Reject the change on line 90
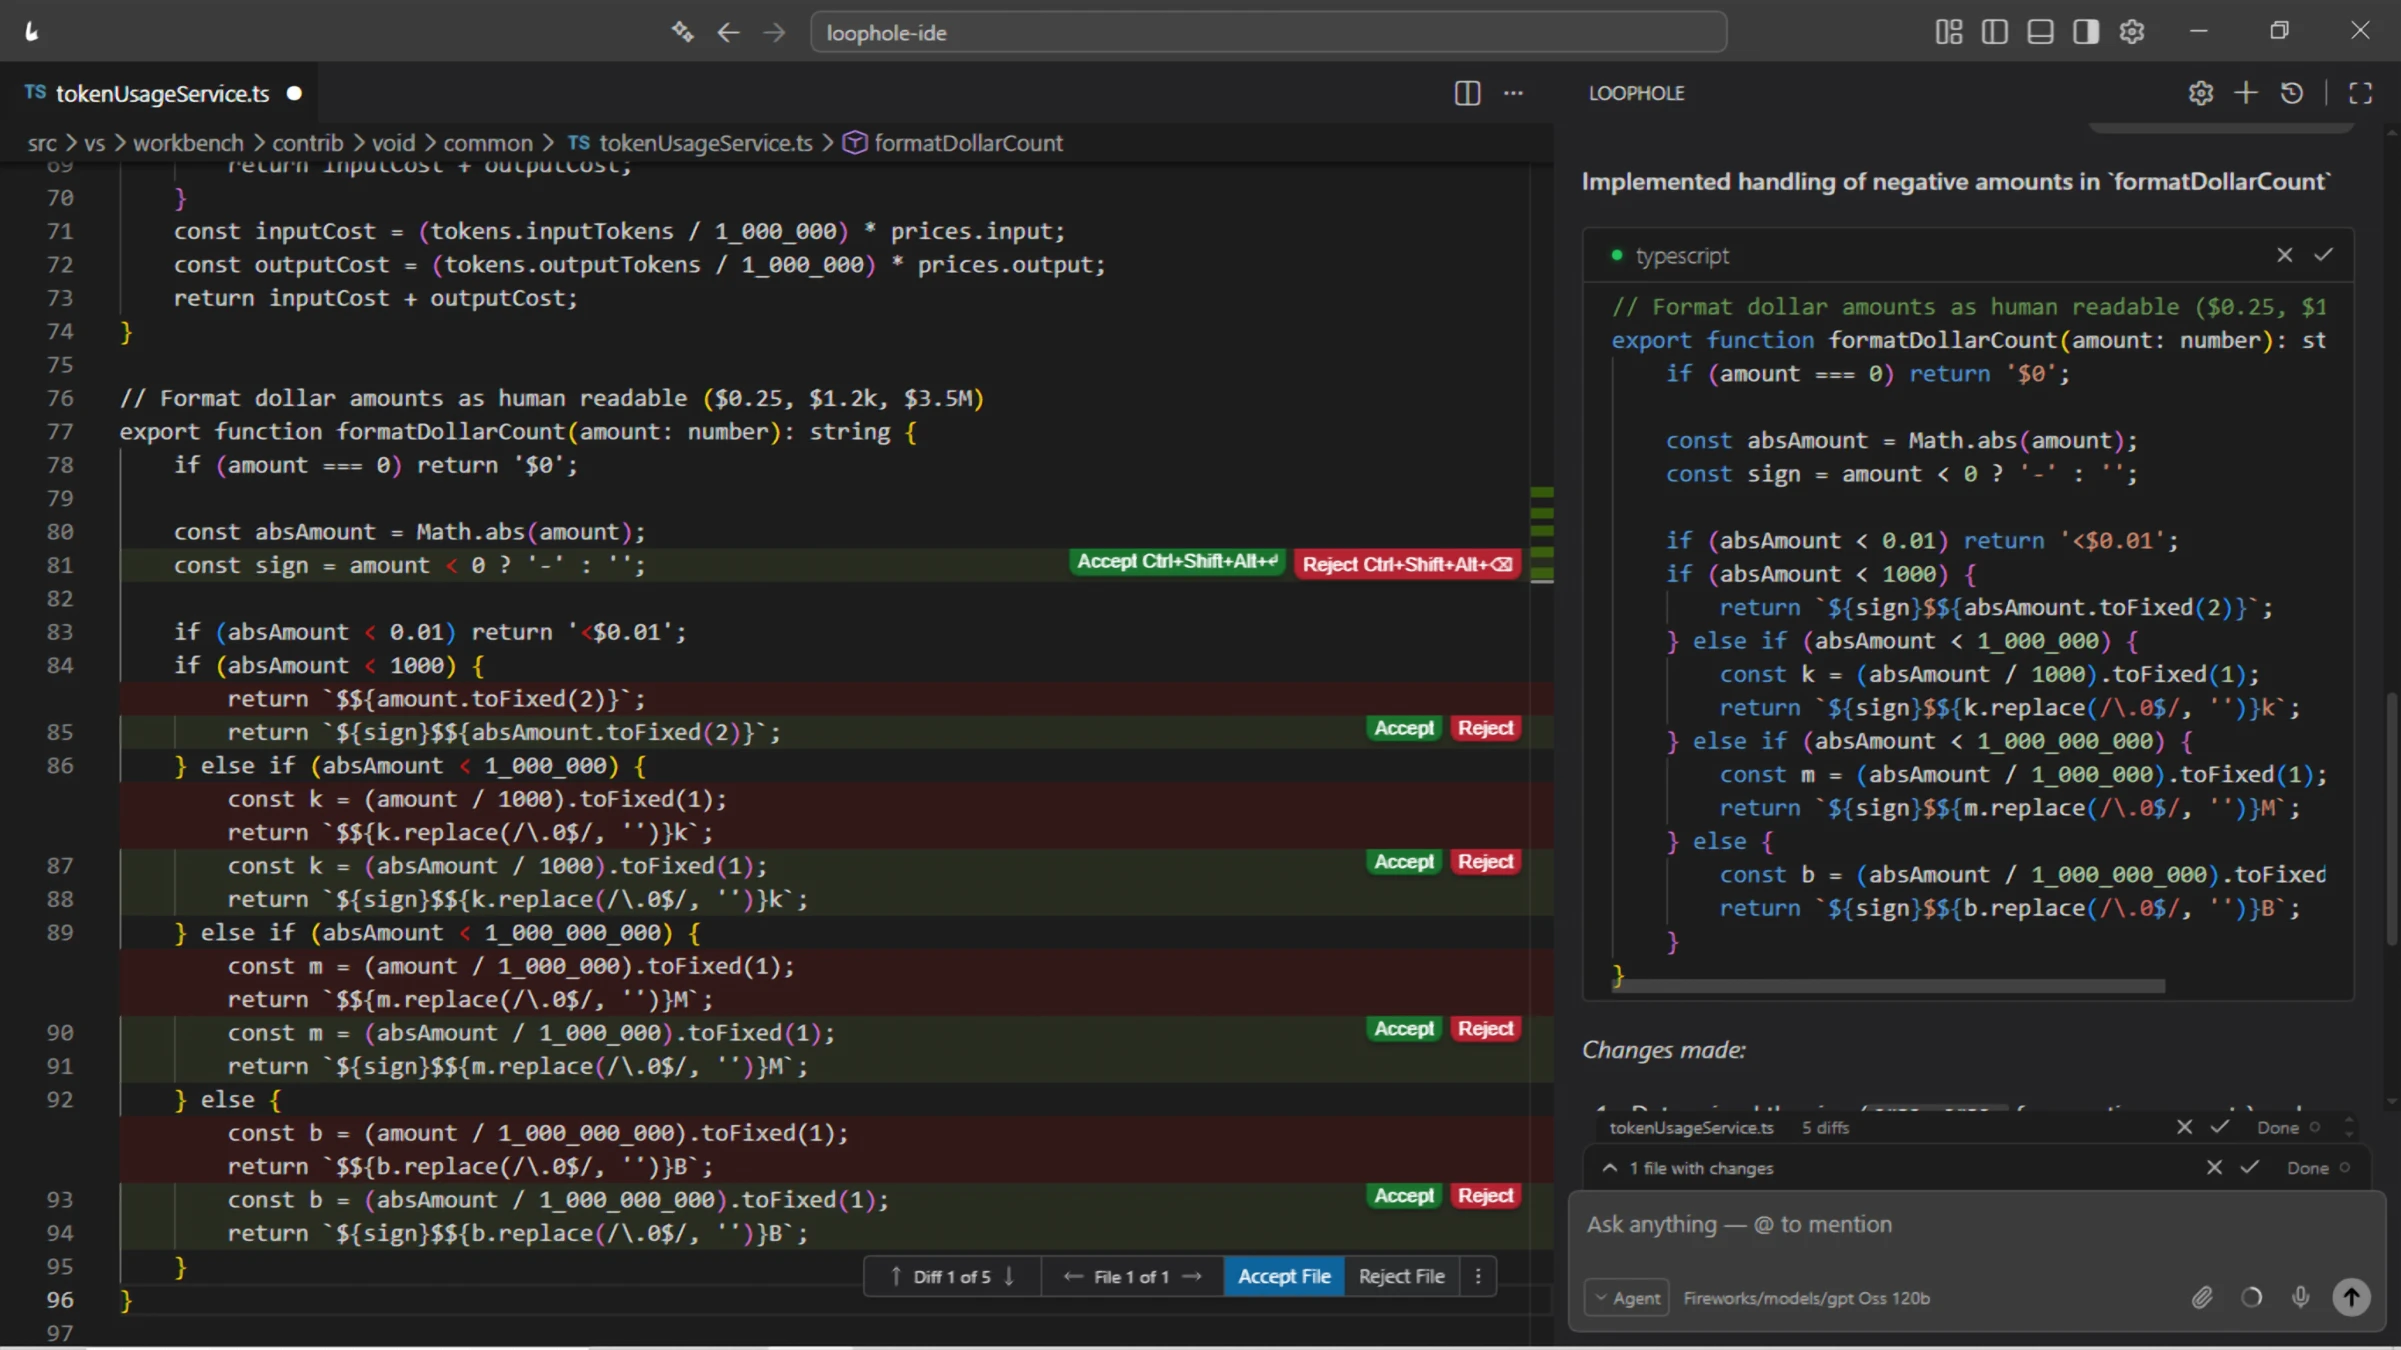This screenshot has height=1350, width=2401. (x=1485, y=1029)
